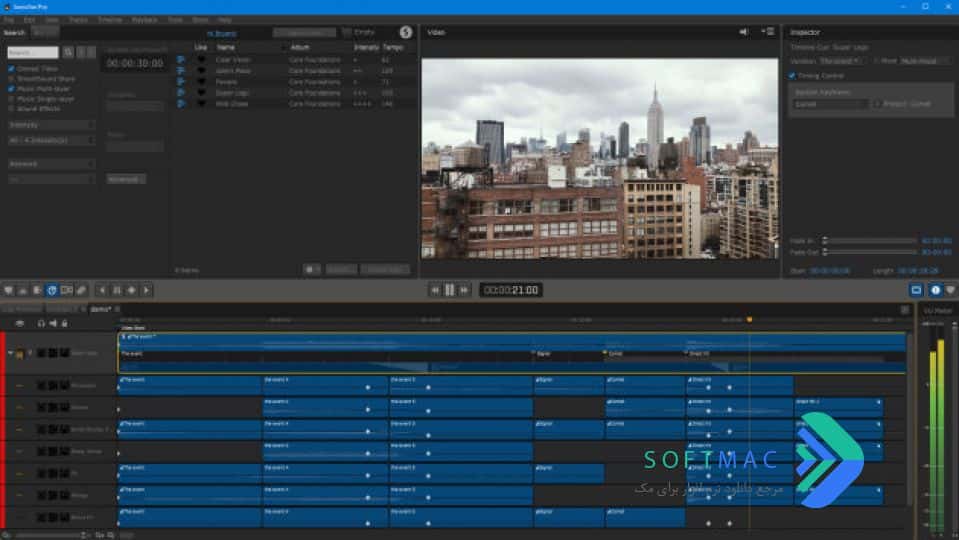Screen dimensions: 959x540
Task: Pause playback with the pause button
Action: pyautogui.click(x=450, y=290)
